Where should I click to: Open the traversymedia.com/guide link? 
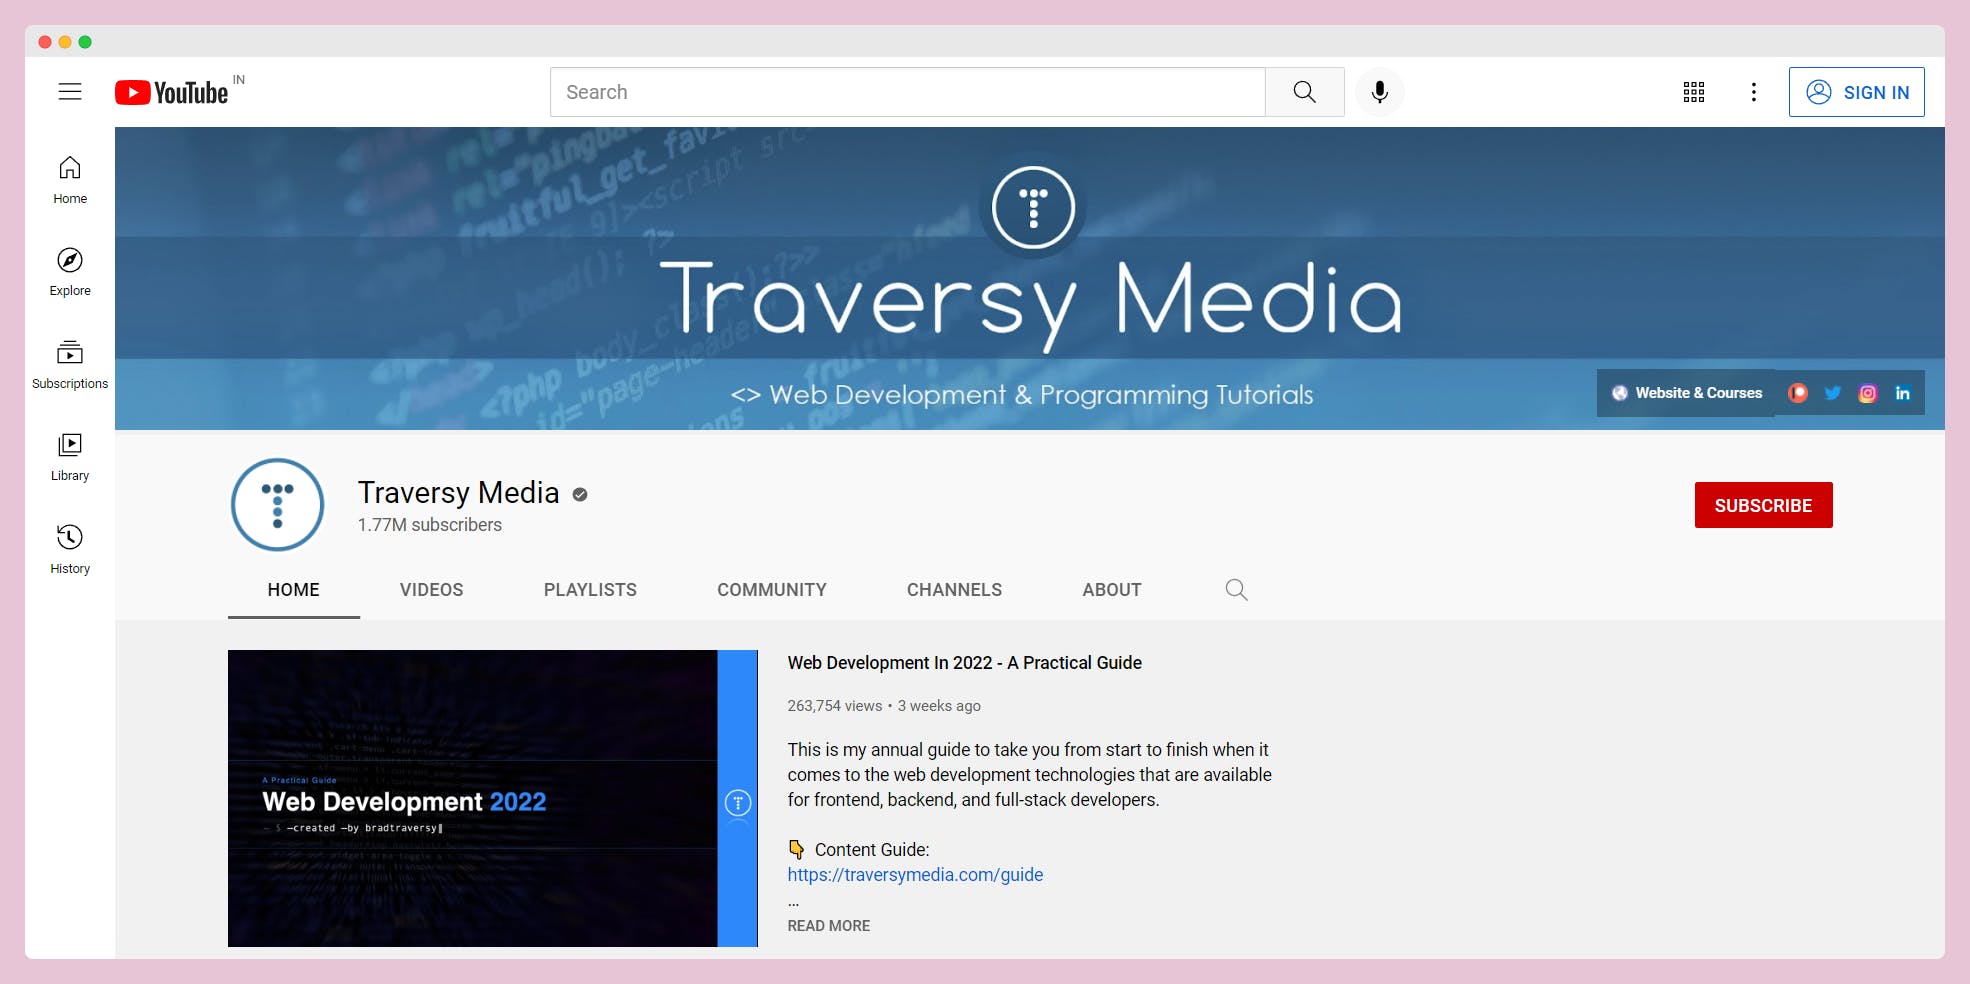pyautogui.click(x=915, y=875)
